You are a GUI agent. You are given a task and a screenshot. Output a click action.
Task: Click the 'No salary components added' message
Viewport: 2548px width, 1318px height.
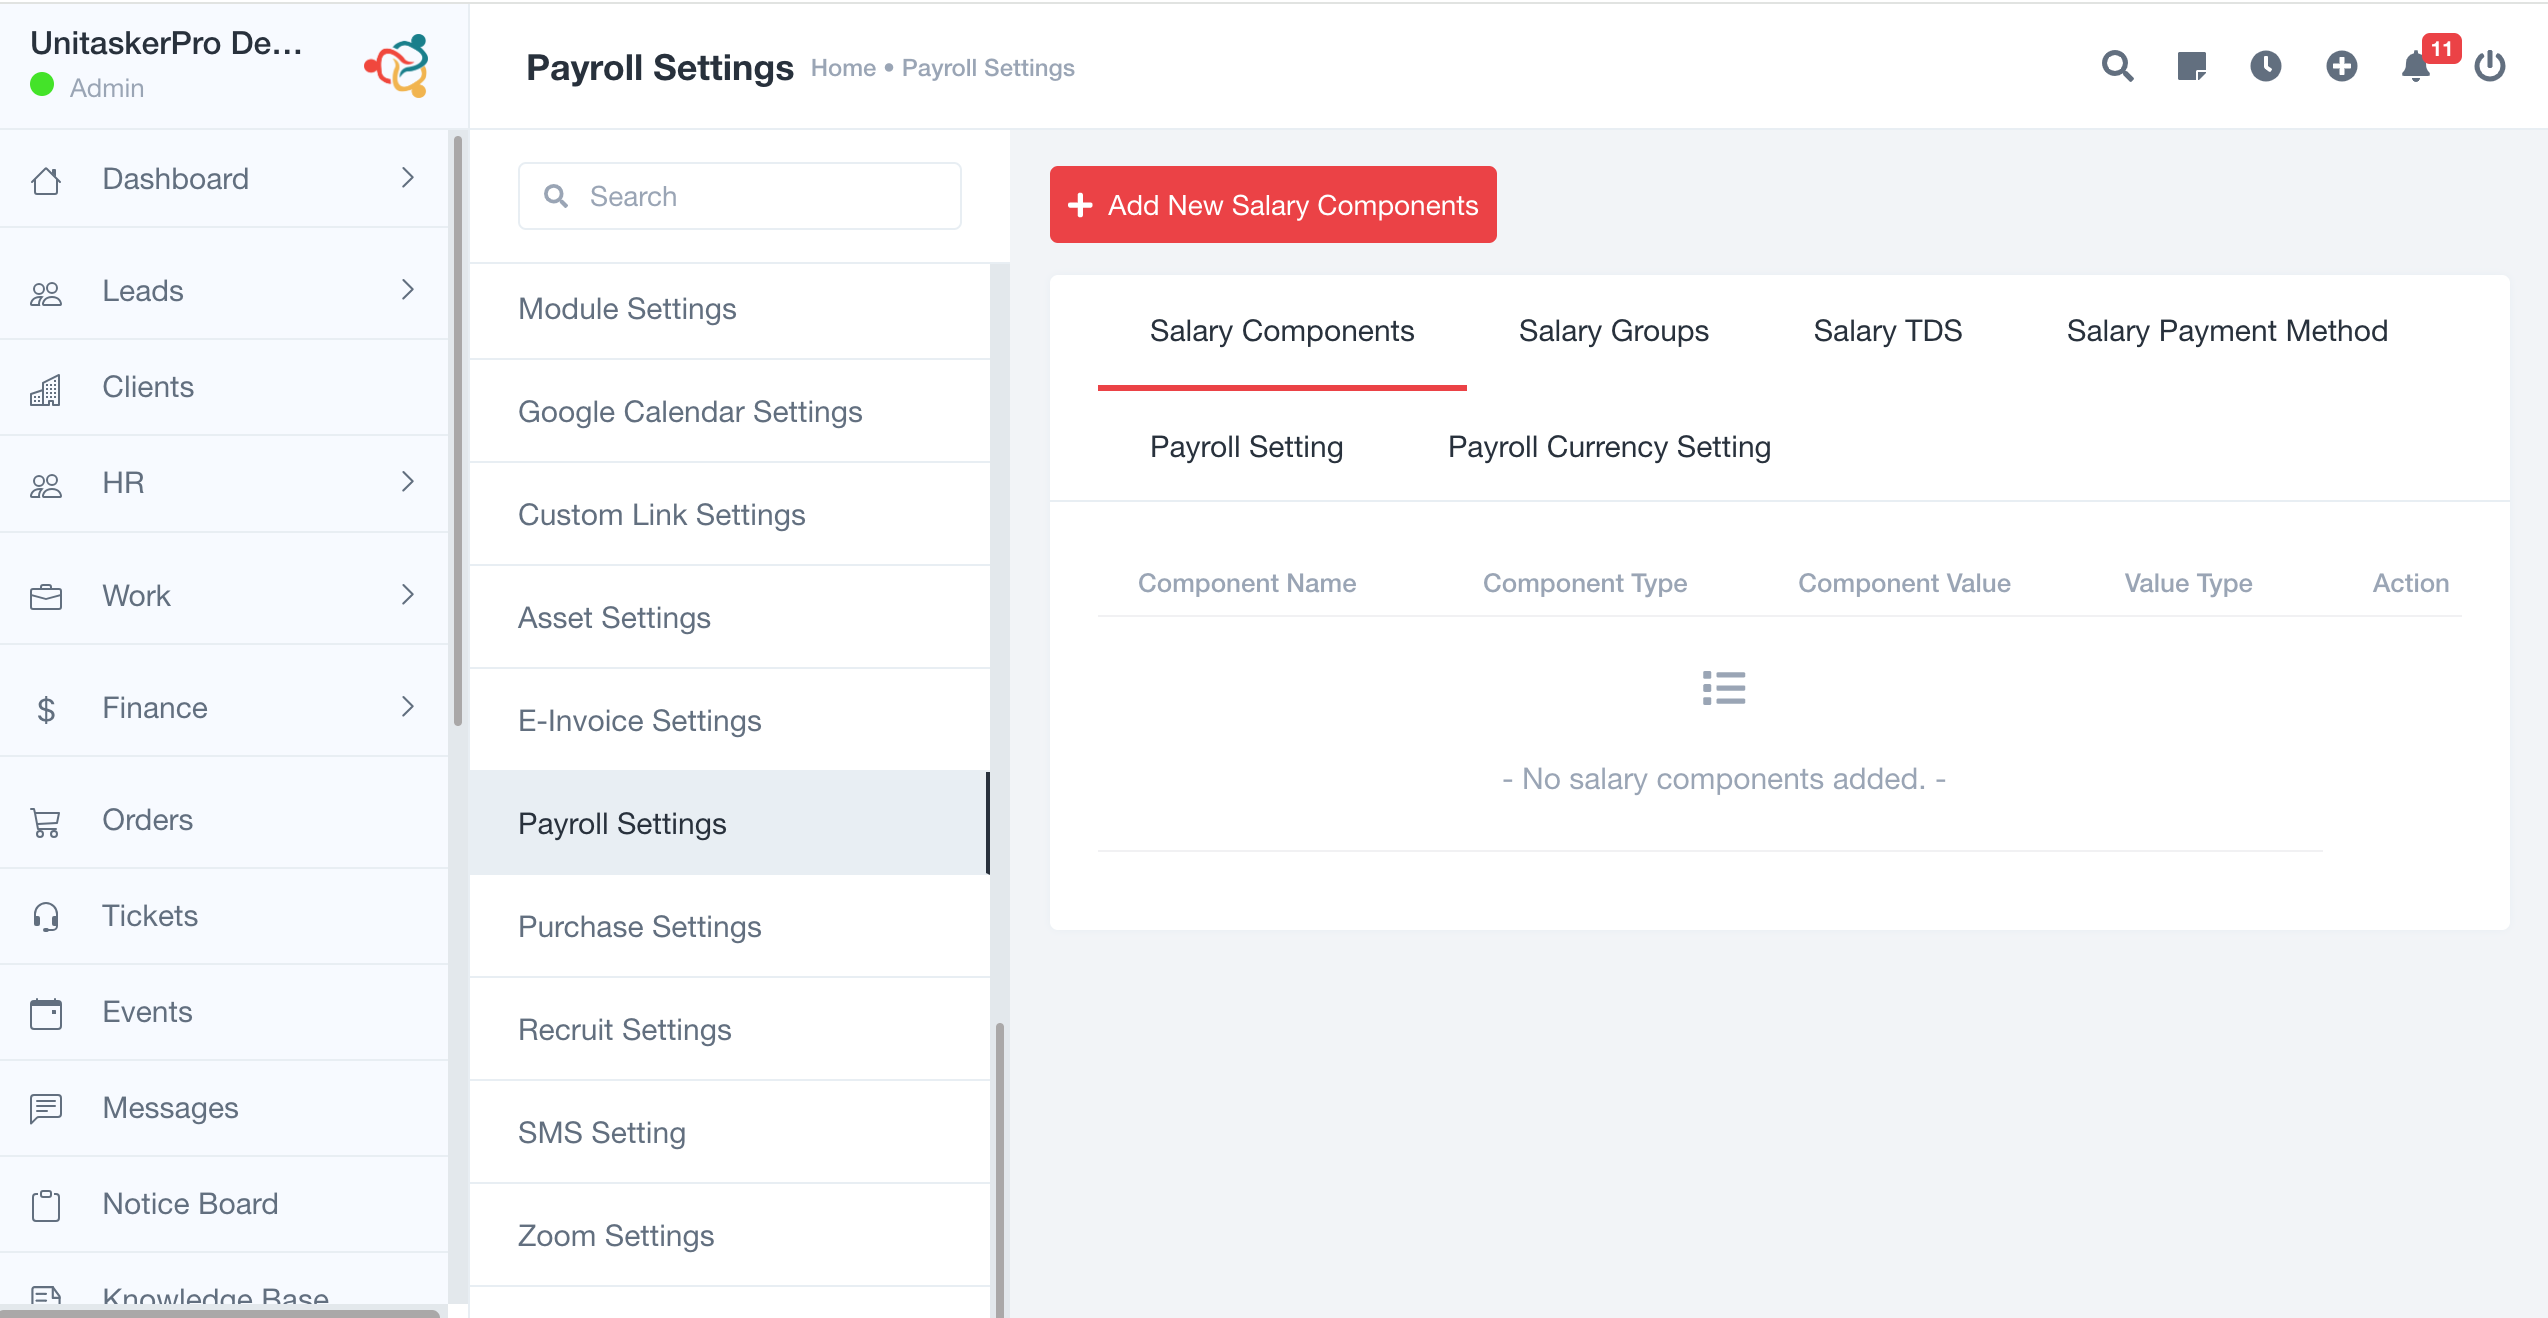coord(1724,779)
